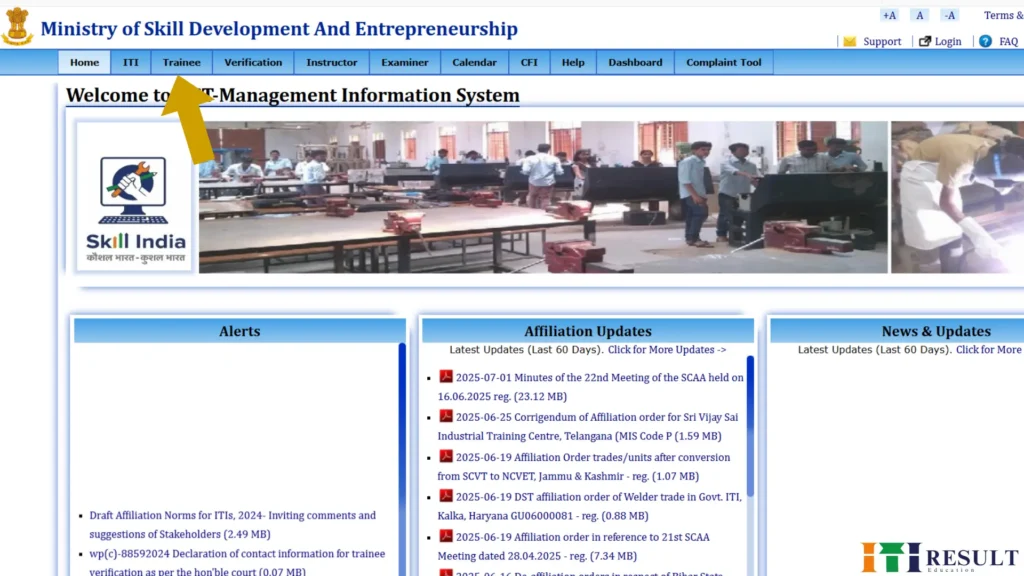Open PDF icon for DST Welder trade order
Image resolution: width=1024 pixels, height=576 pixels.
tap(445, 496)
